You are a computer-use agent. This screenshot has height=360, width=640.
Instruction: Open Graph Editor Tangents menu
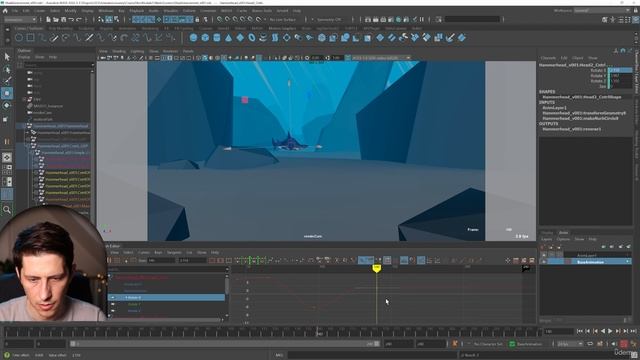174,252
